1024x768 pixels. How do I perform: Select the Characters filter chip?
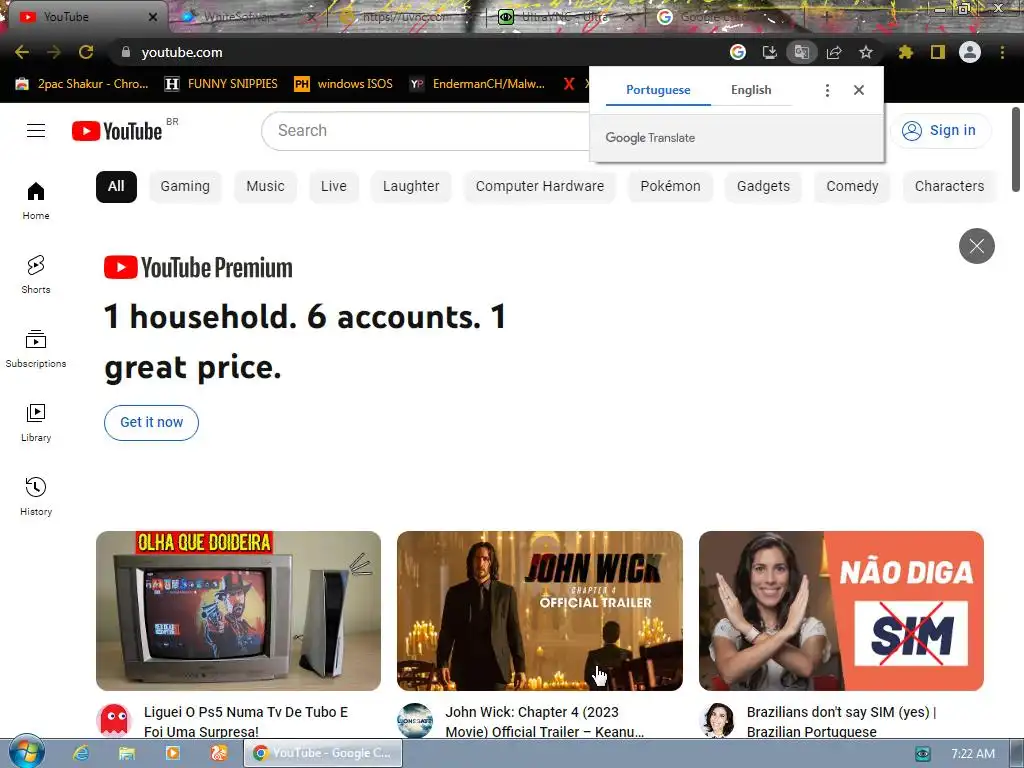(x=950, y=187)
